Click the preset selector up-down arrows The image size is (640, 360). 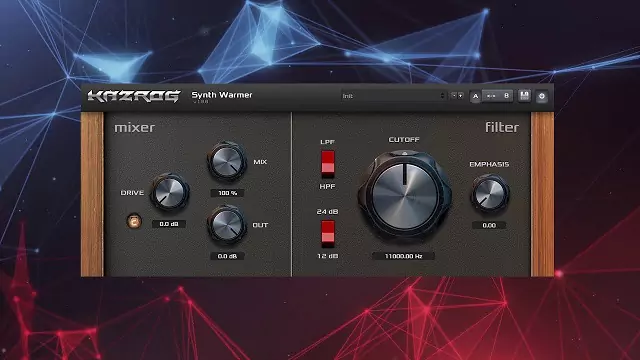tap(442, 96)
